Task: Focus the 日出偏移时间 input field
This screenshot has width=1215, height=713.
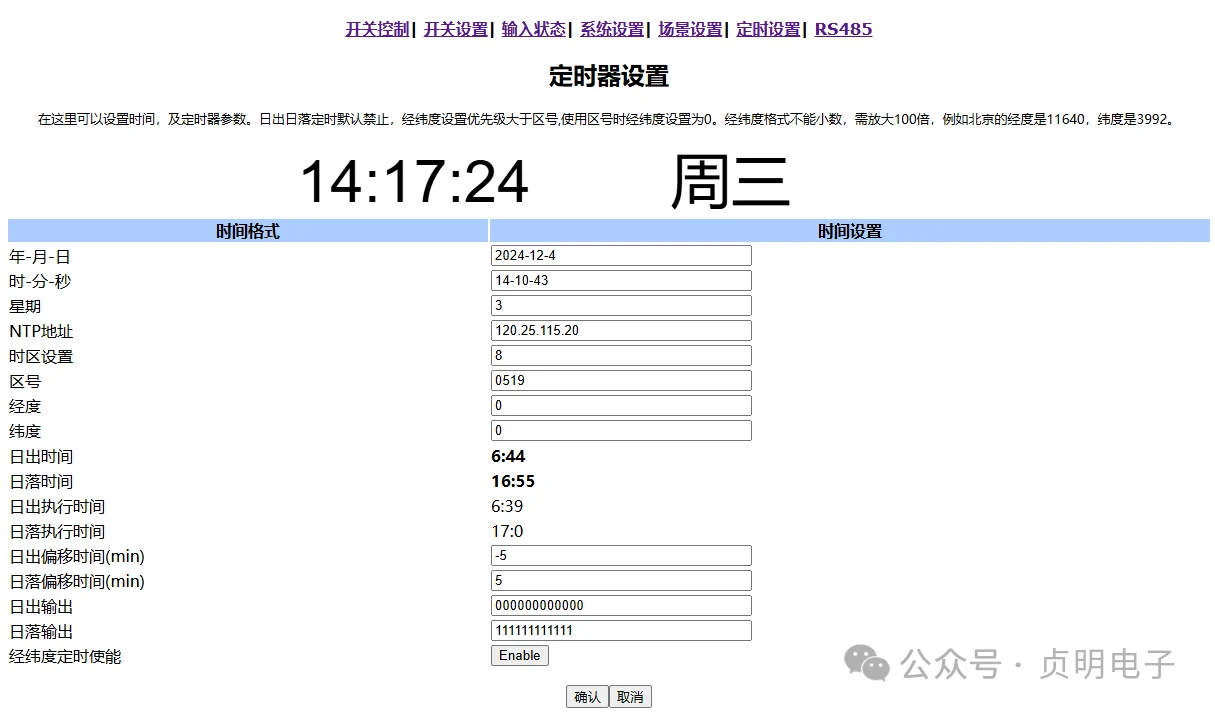Action: [621, 555]
